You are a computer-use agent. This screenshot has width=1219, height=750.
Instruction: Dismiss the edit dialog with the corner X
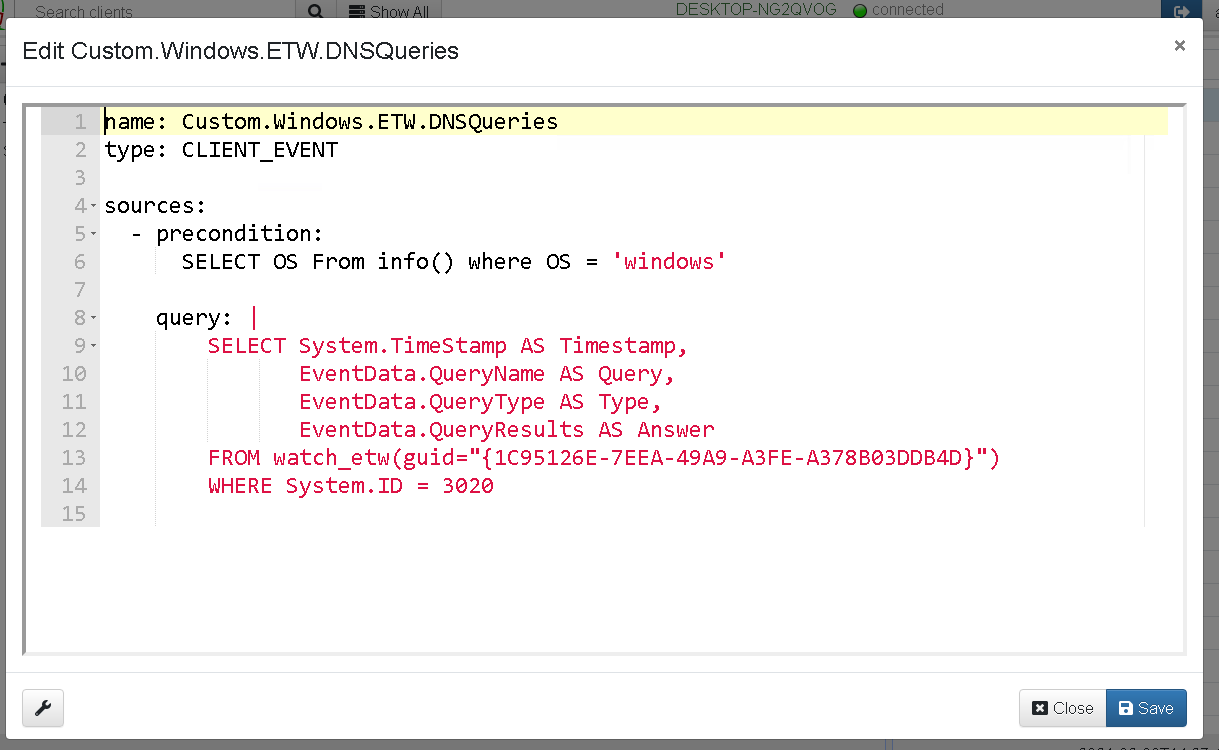click(x=1179, y=45)
